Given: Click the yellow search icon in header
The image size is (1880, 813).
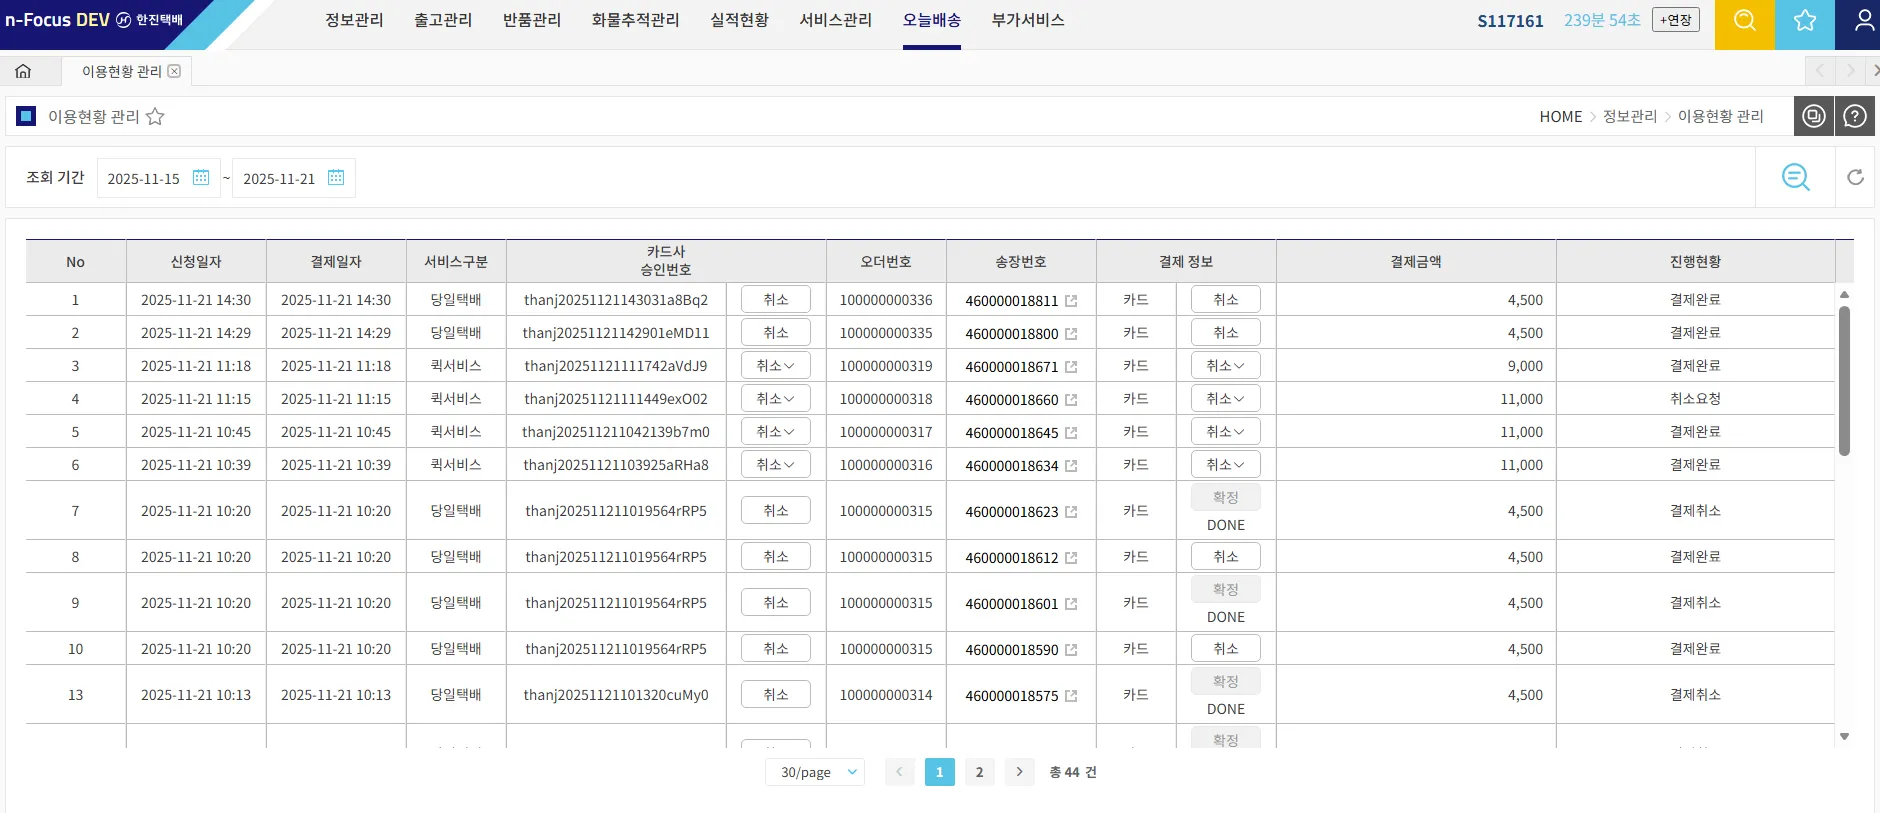Looking at the screenshot, I should (1744, 22).
